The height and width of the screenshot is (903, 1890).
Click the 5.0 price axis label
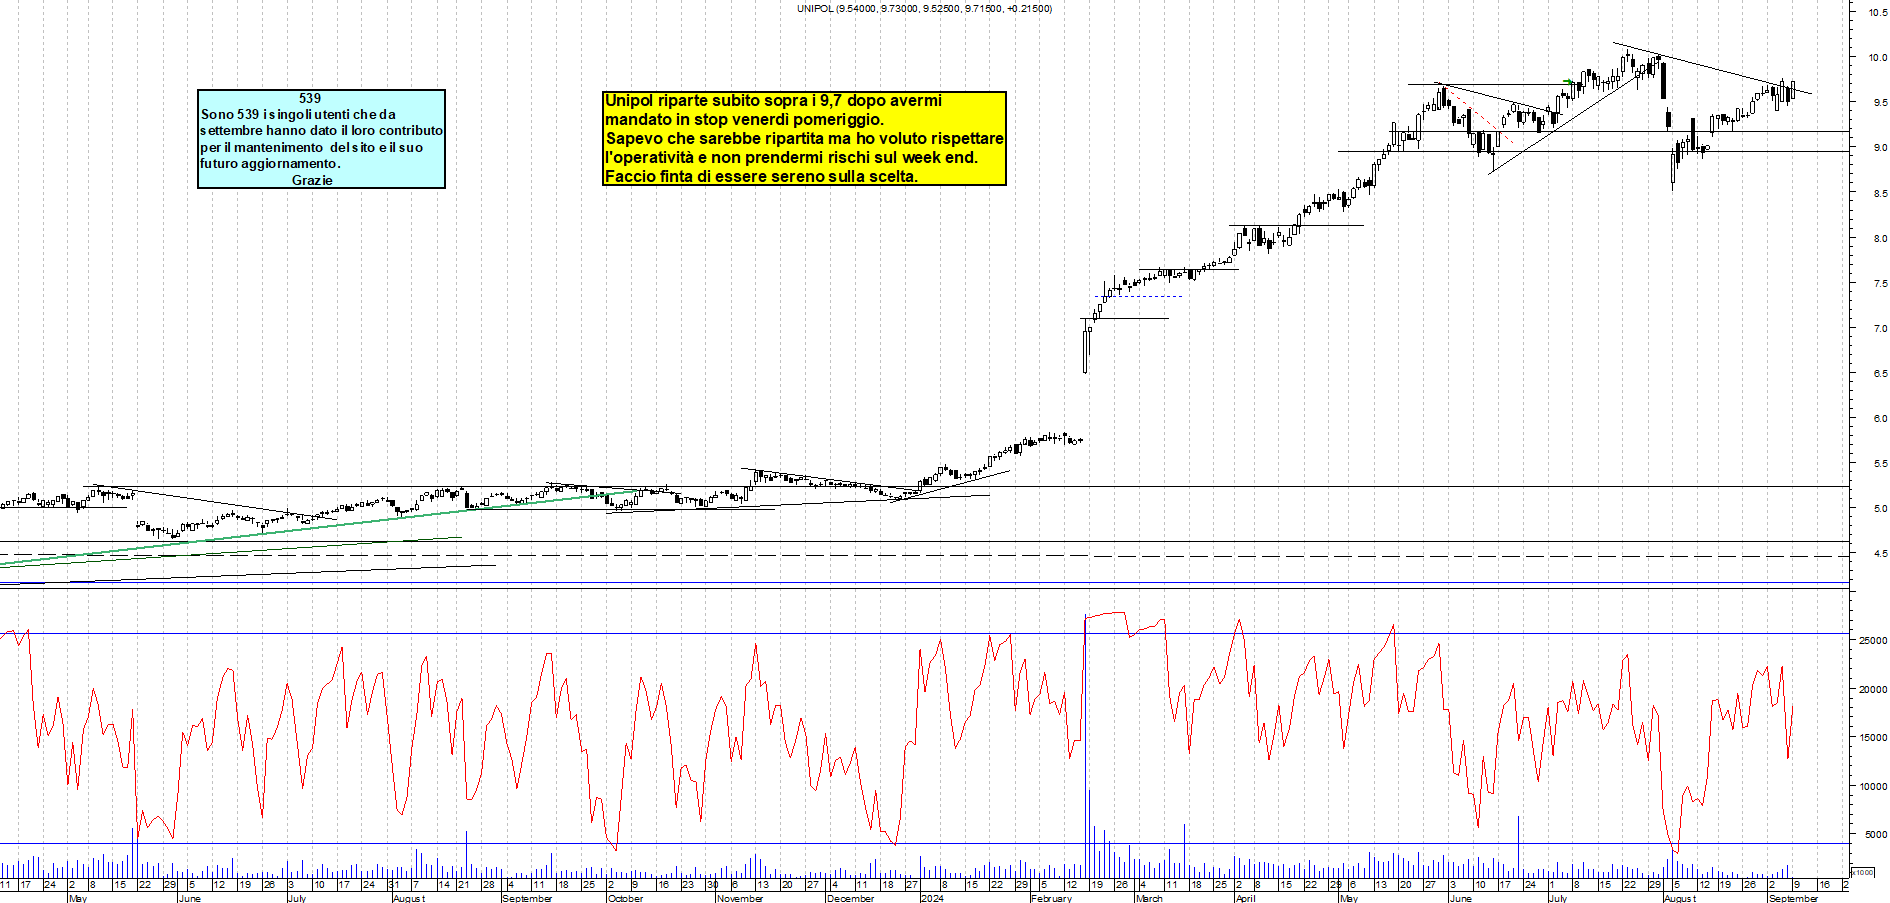(x=1880, y=508)
